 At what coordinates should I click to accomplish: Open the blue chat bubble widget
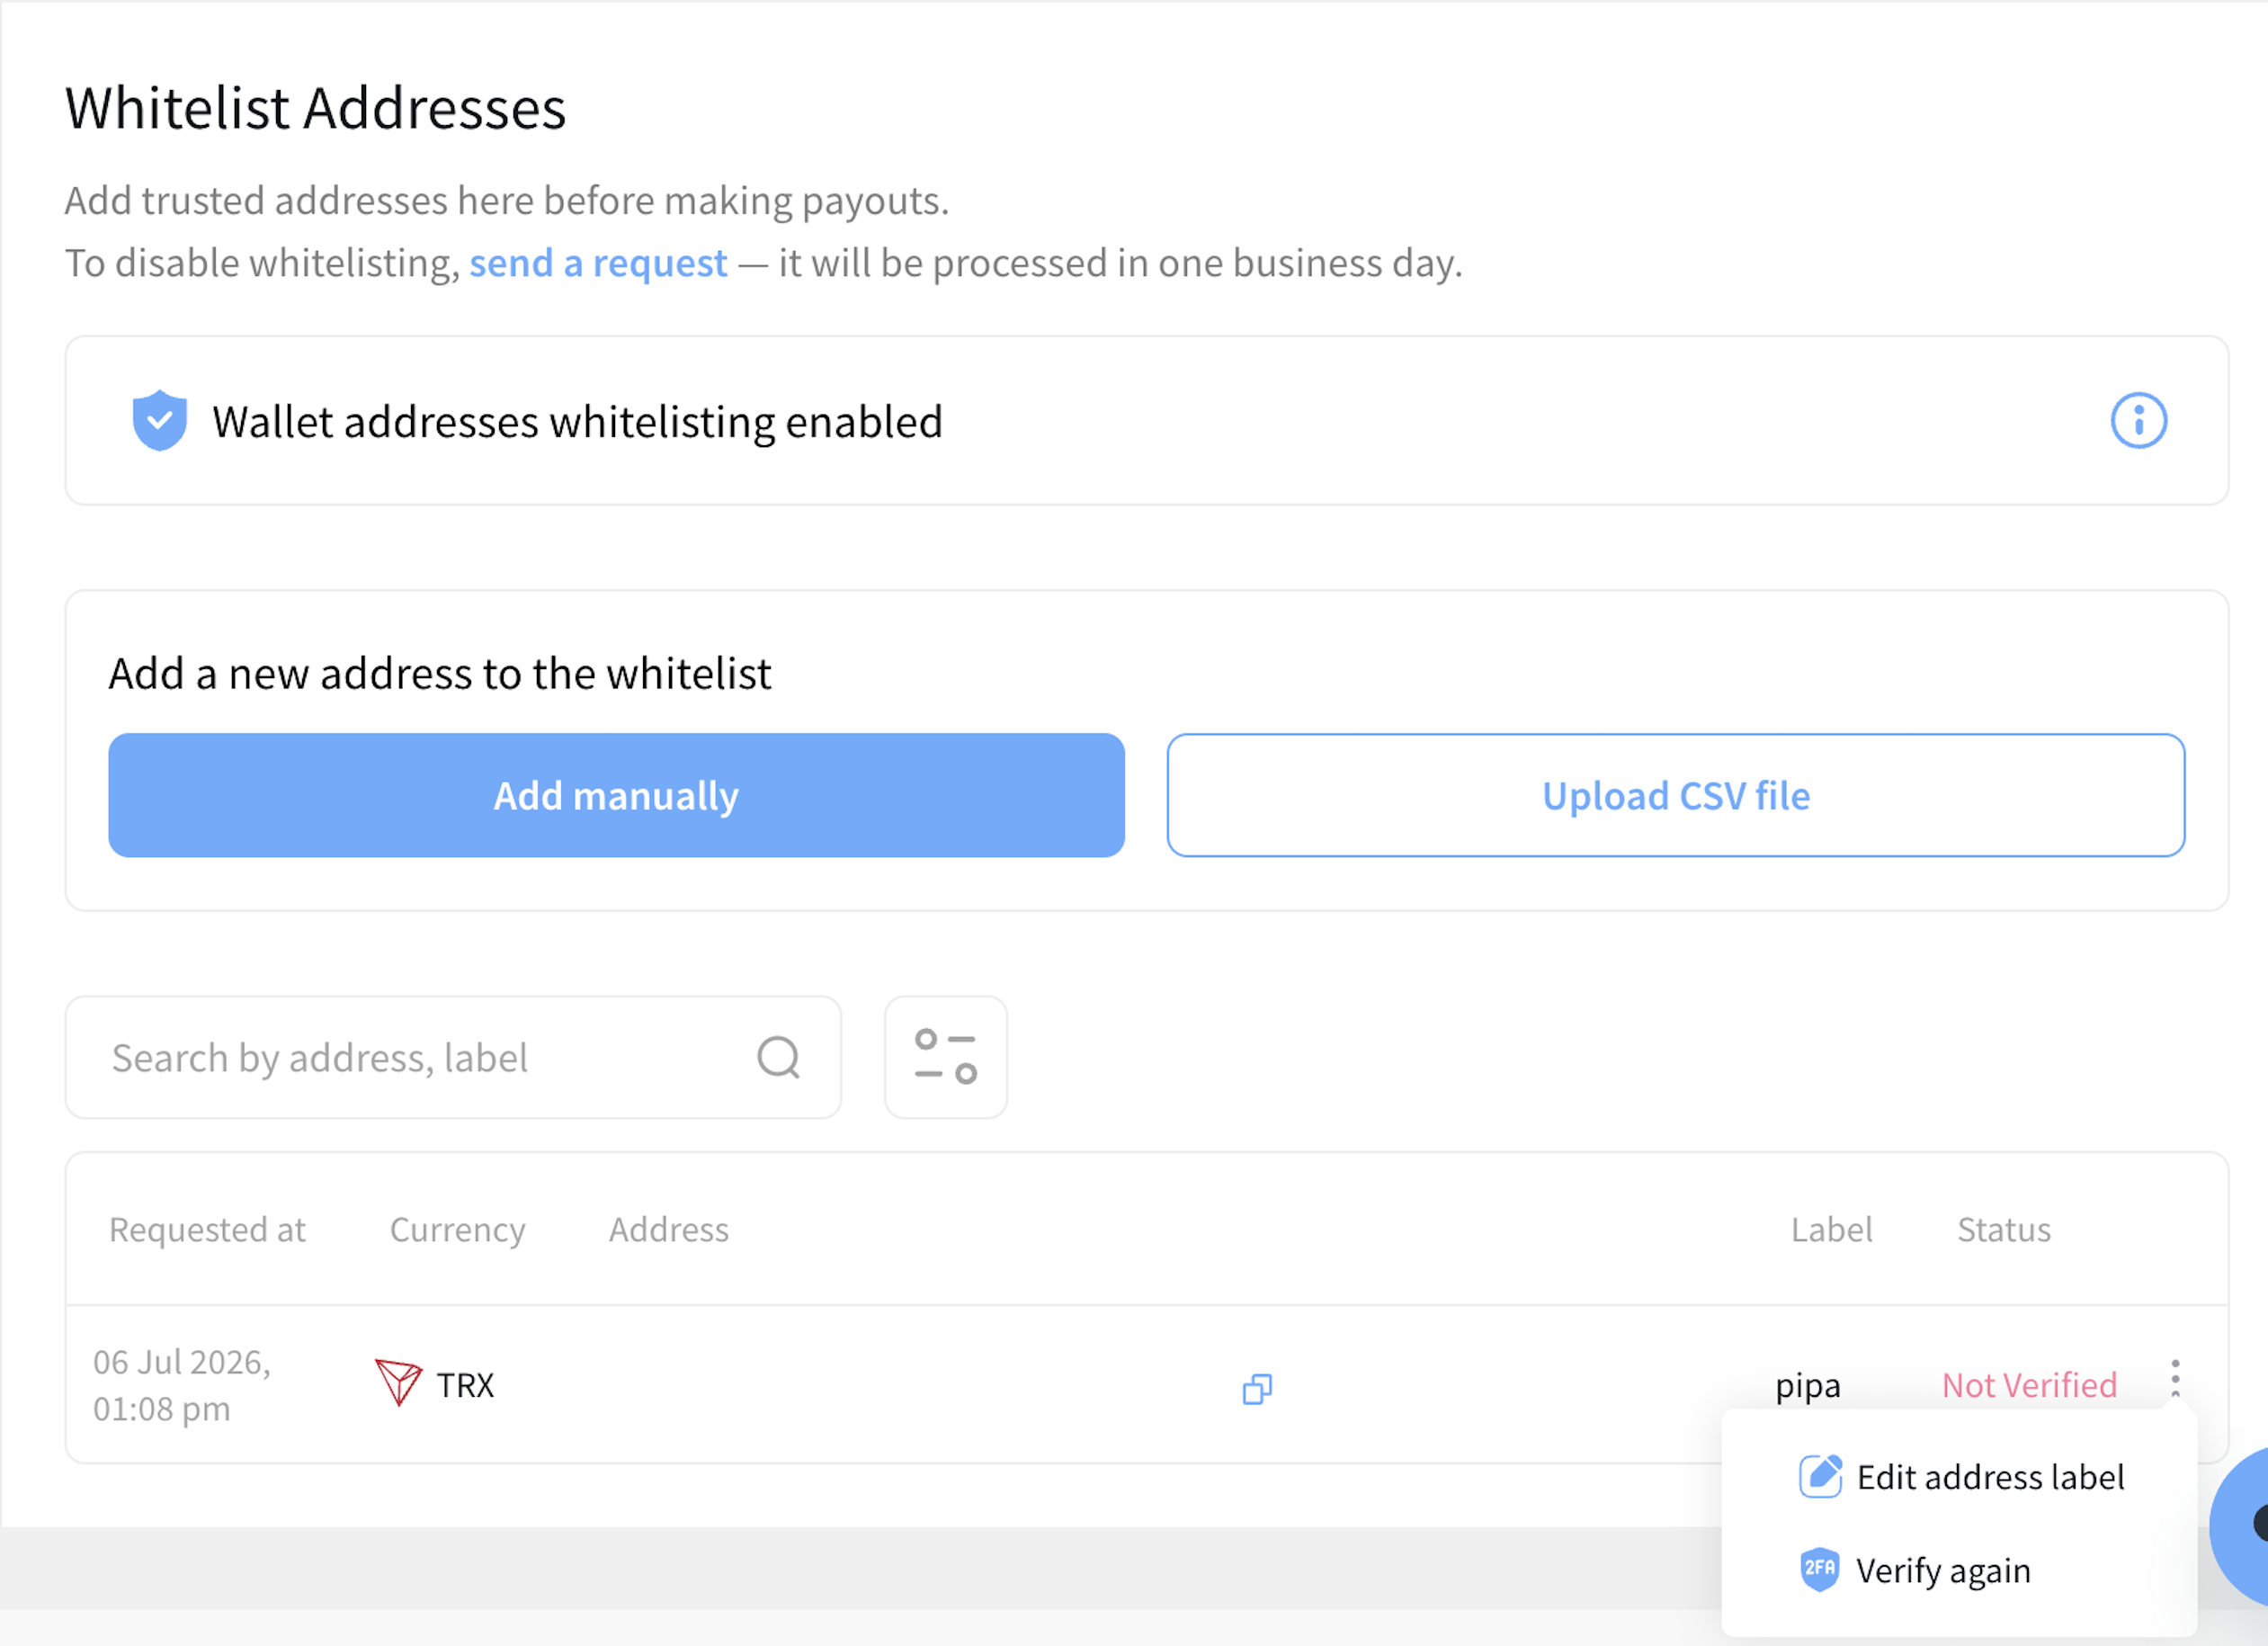coord(2244,1524)
